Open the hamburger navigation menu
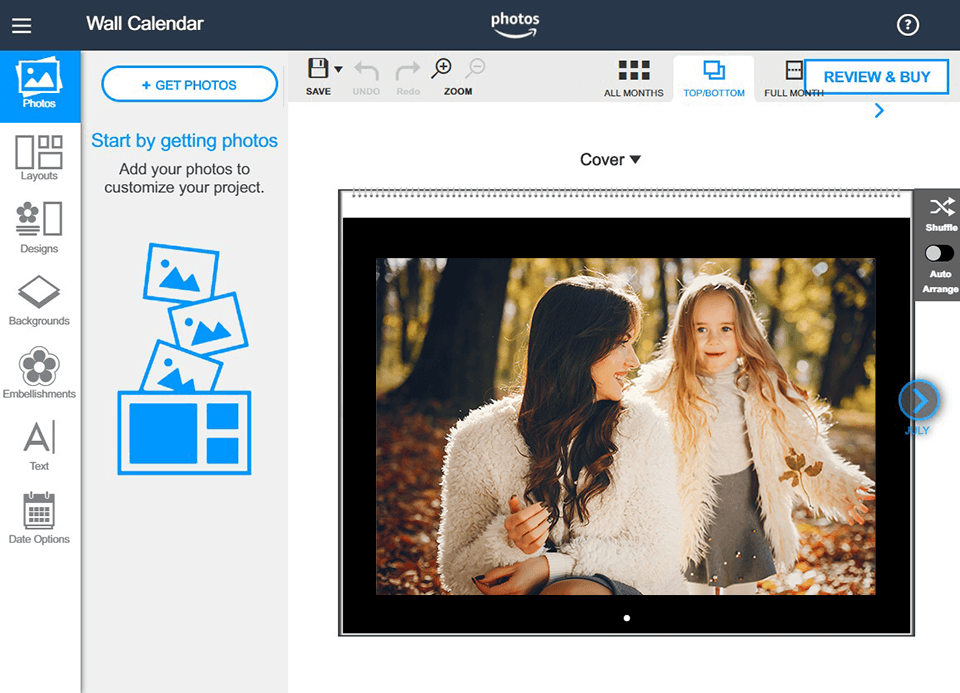This screenshot has width=960, height=693. coord(21,25)
